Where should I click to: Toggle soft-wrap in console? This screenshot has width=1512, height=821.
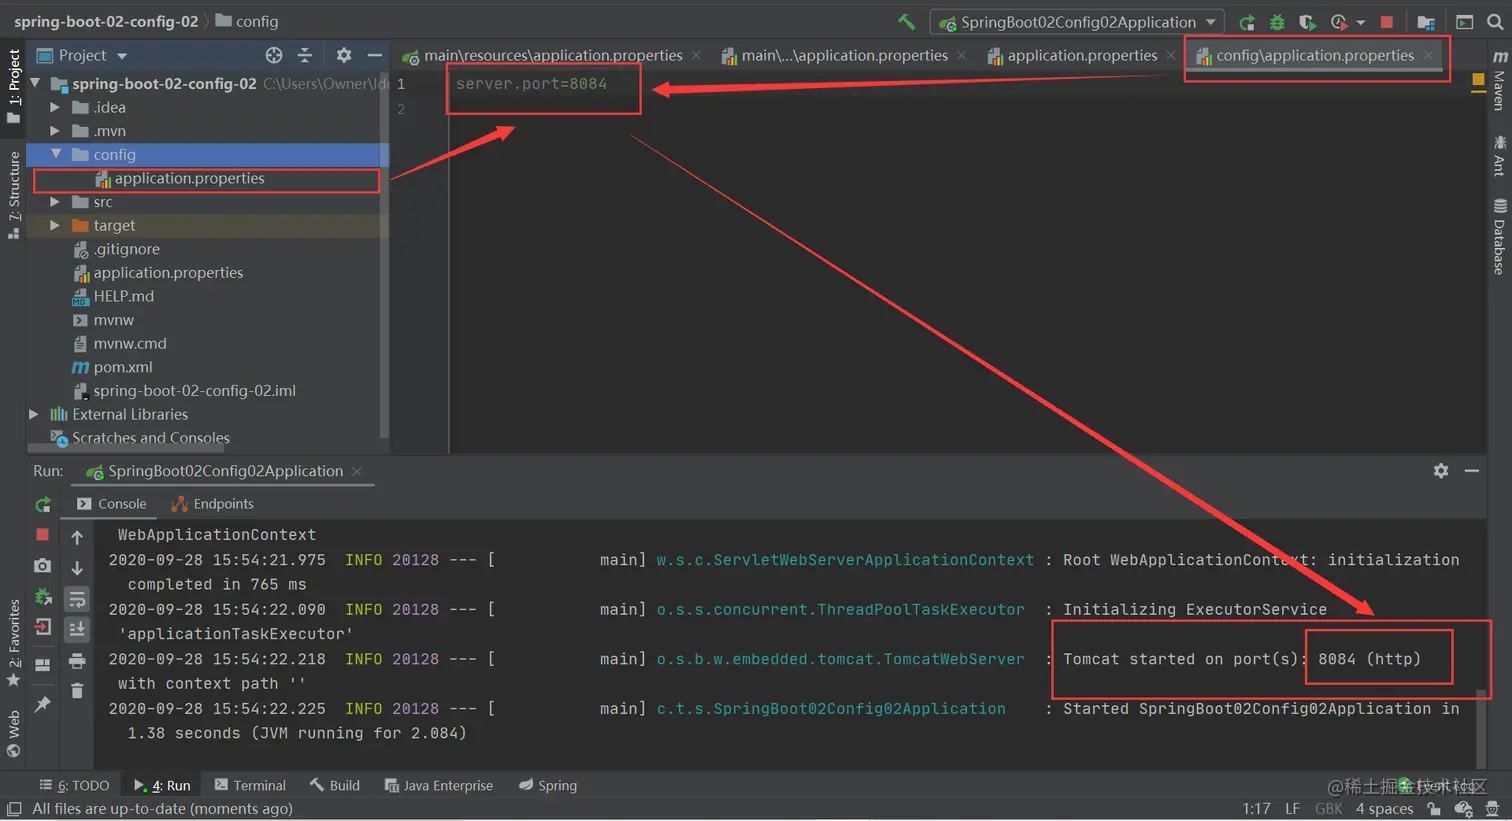click(x=77, y=599)
